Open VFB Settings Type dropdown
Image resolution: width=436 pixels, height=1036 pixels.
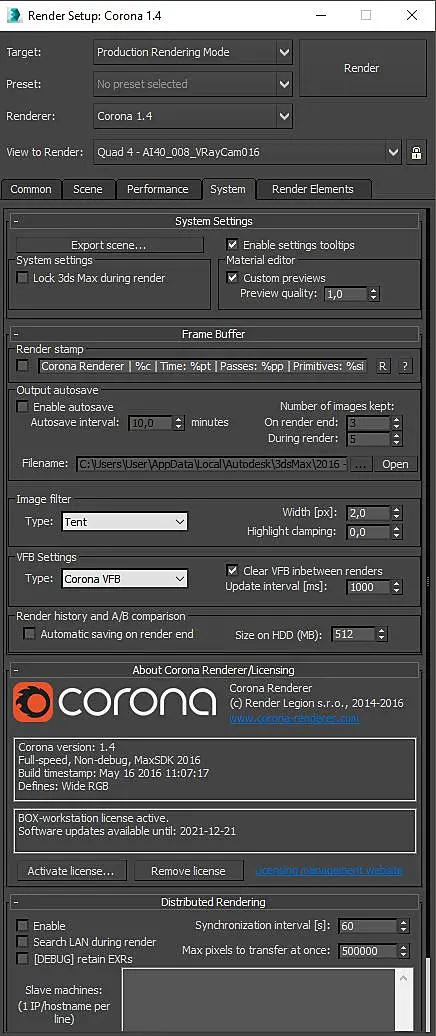tap(125, 579)
